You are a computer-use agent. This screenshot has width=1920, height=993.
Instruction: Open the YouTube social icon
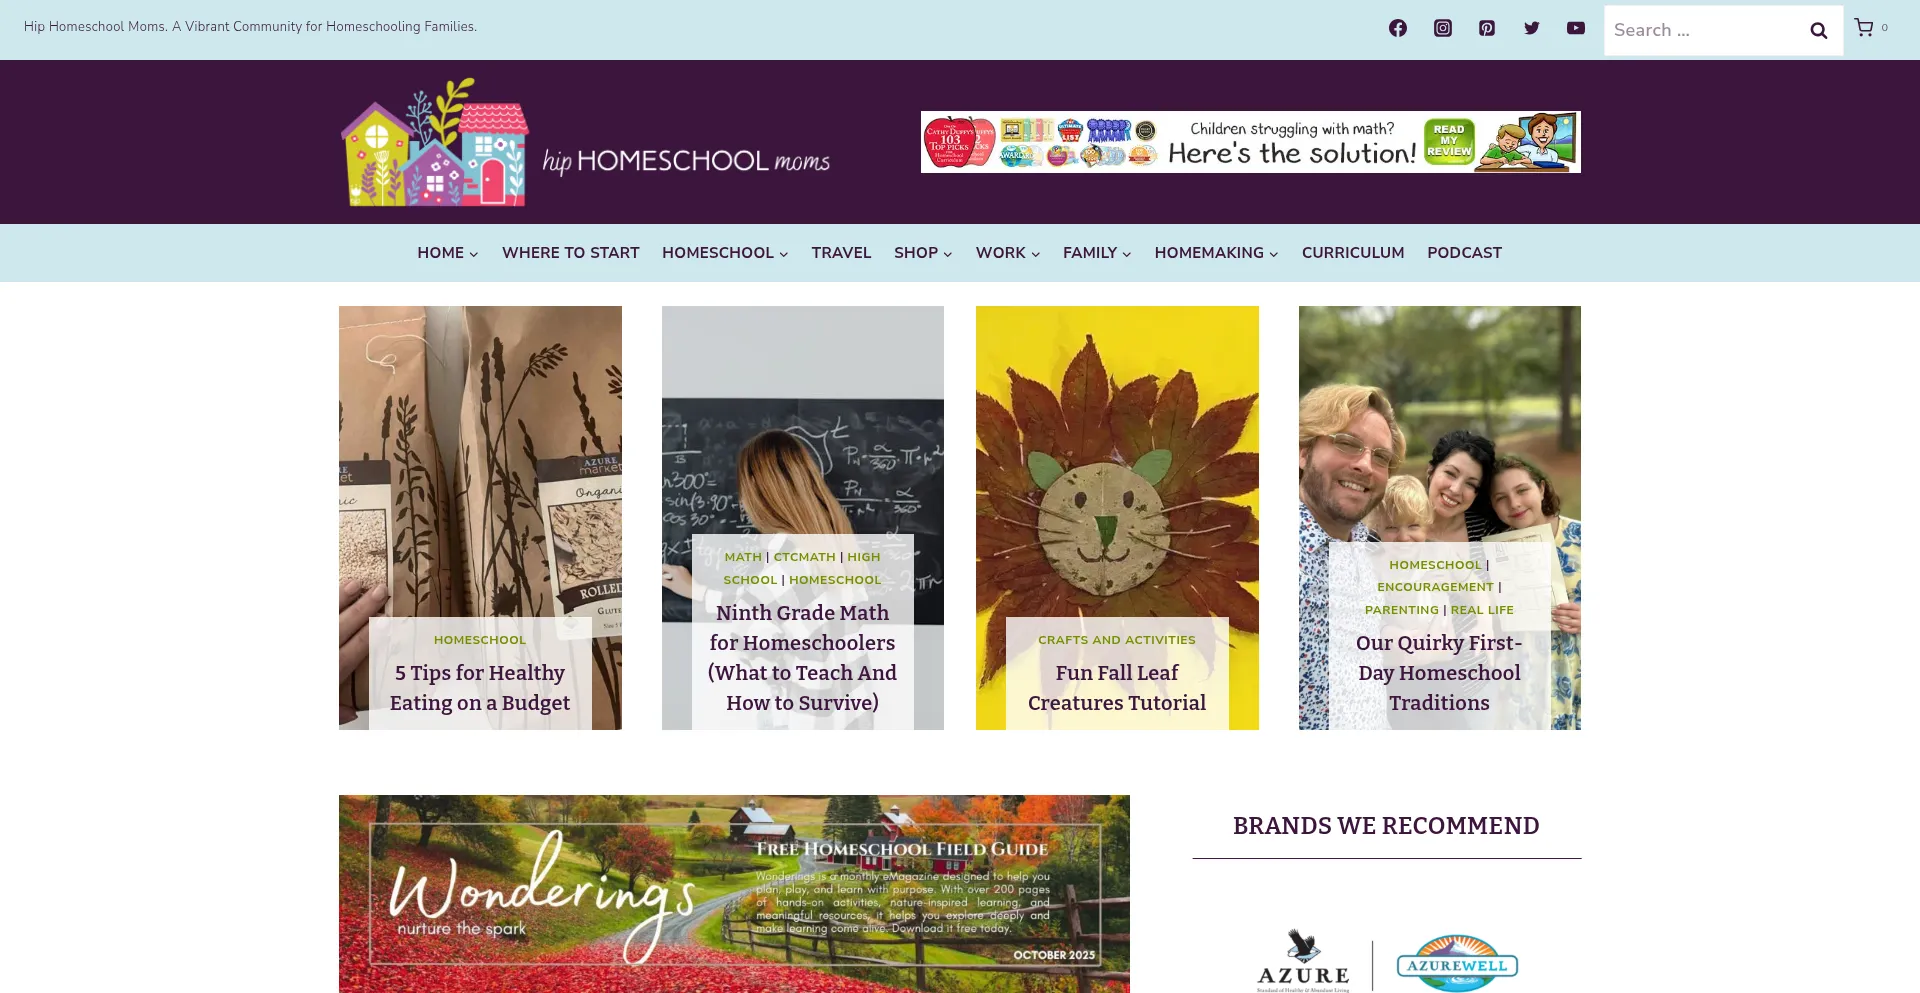1576,28
